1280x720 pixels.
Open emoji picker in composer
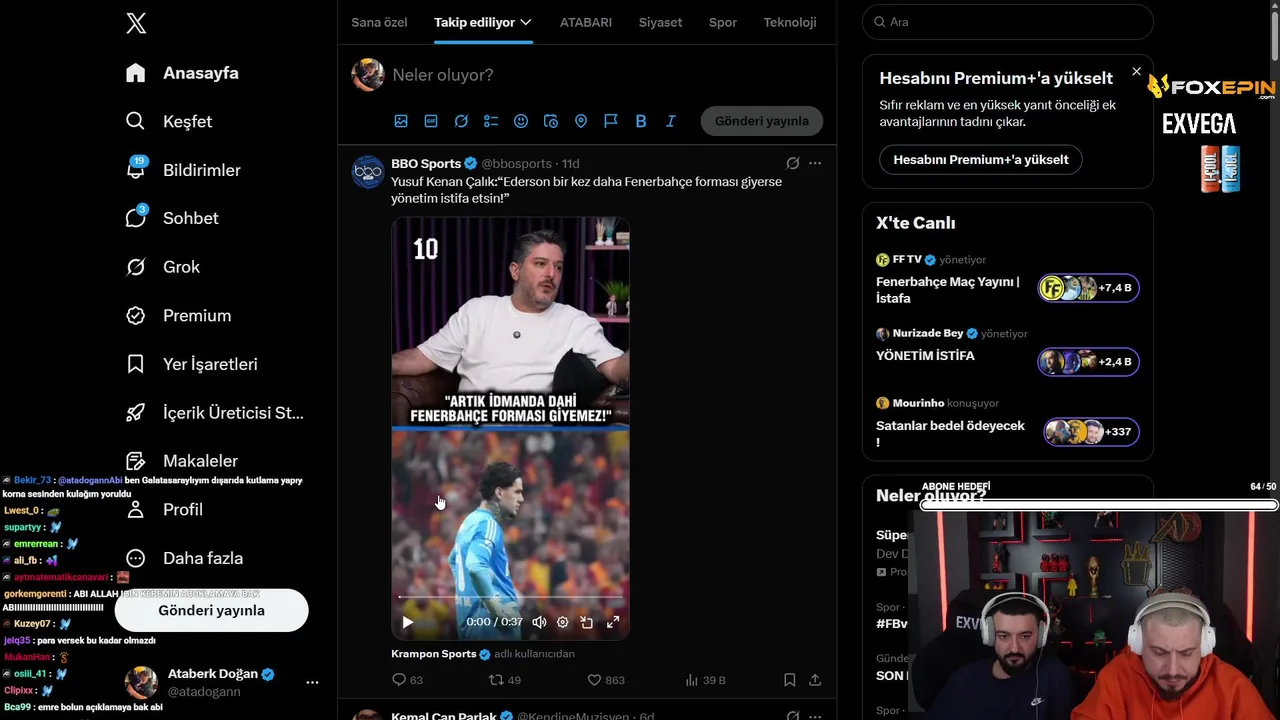521,121
